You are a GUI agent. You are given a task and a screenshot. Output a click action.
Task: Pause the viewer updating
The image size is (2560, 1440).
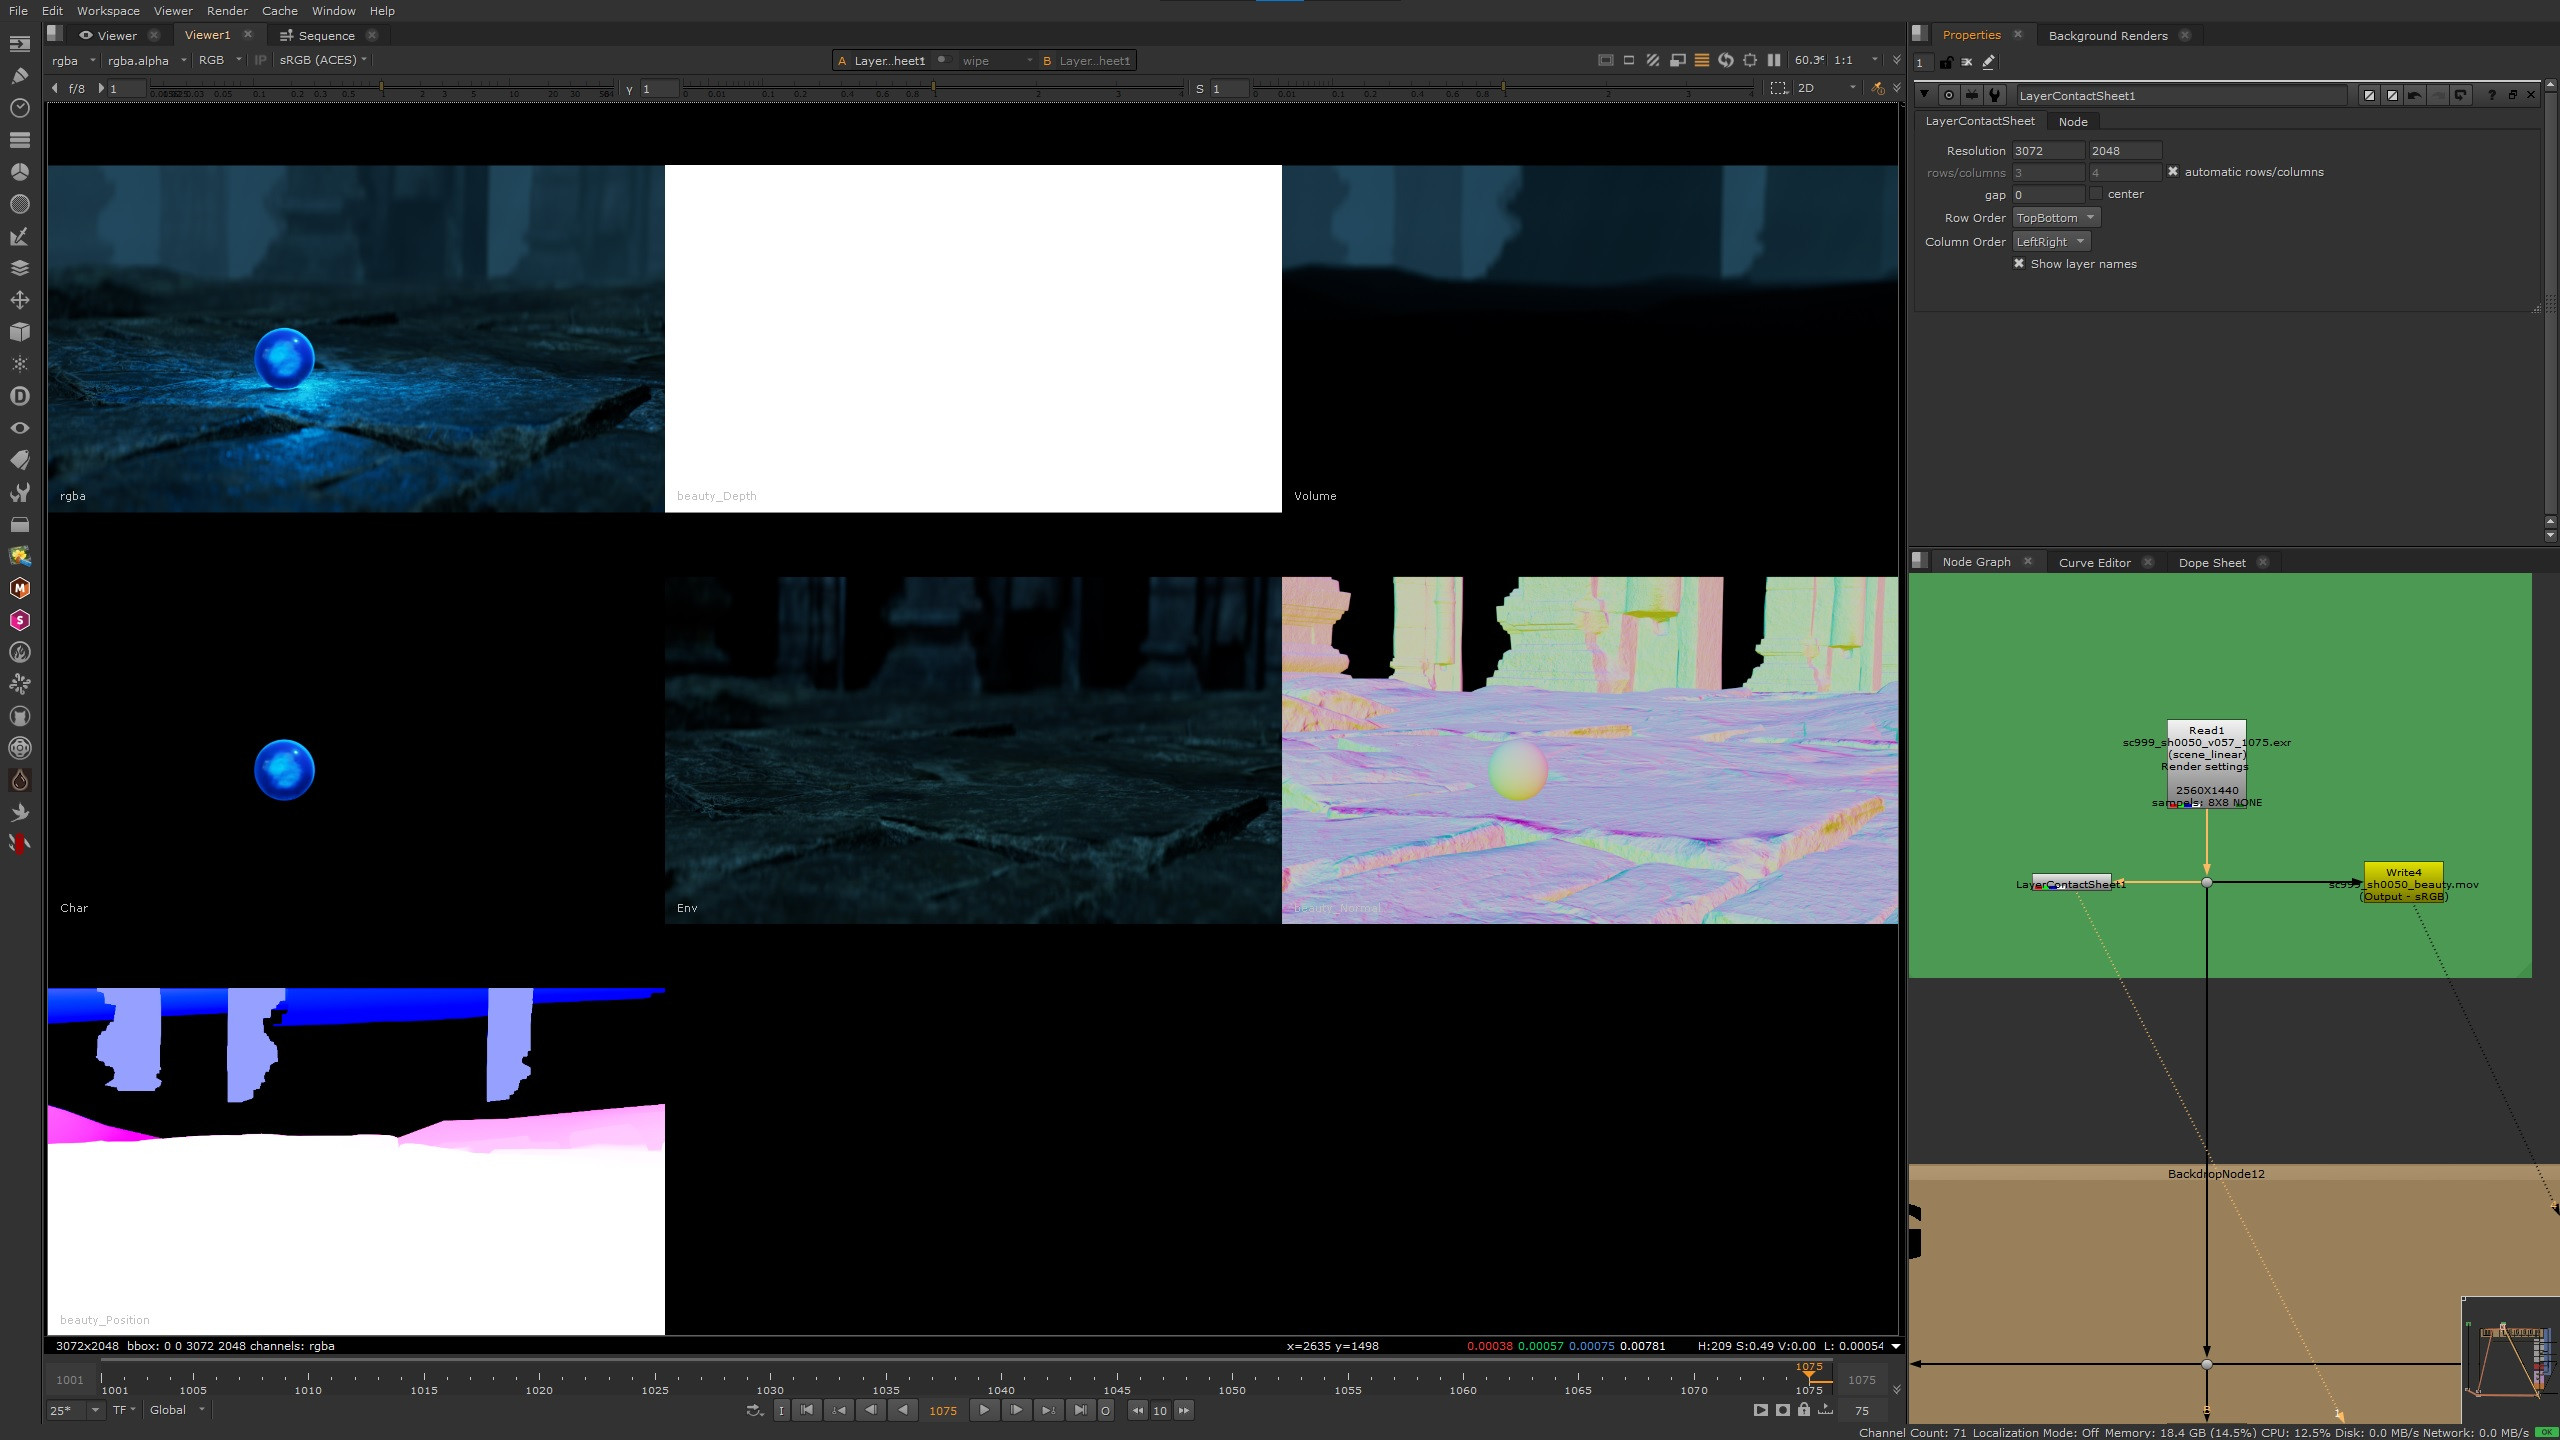[x=1774, y=60]
